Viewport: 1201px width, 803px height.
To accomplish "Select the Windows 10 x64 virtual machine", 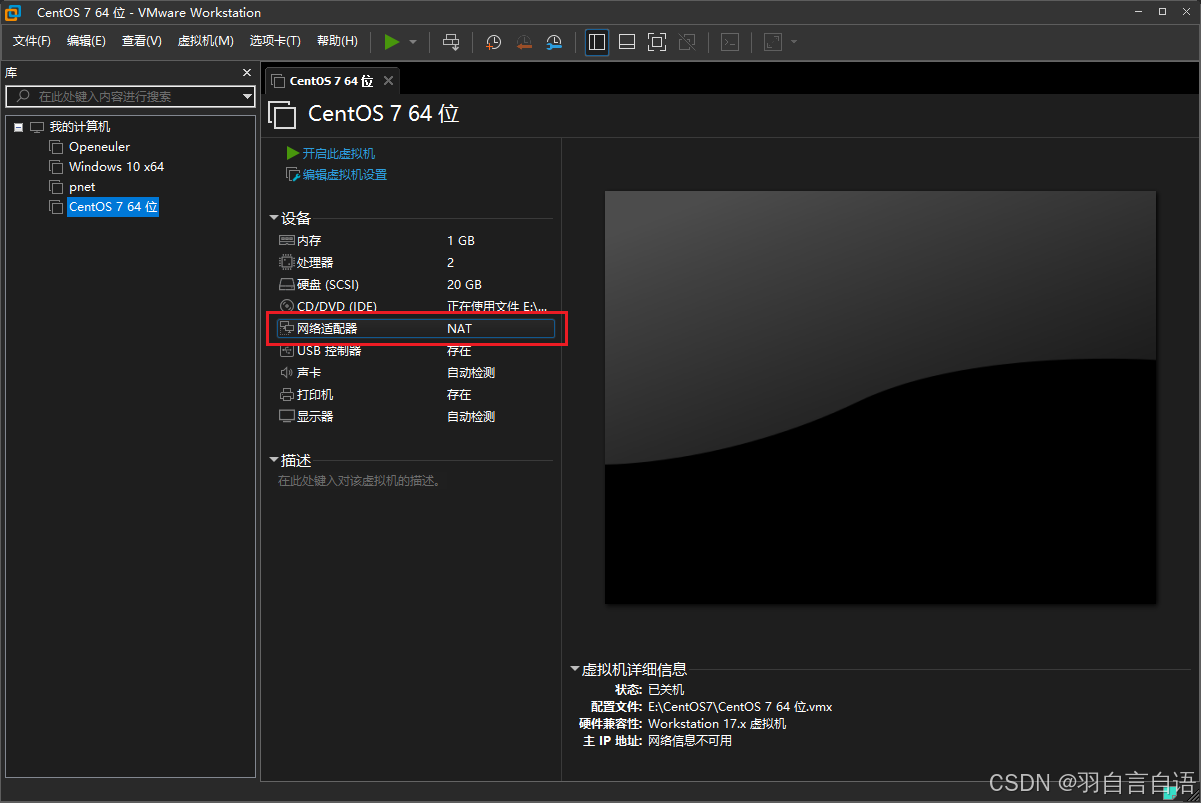I will 116,167.
